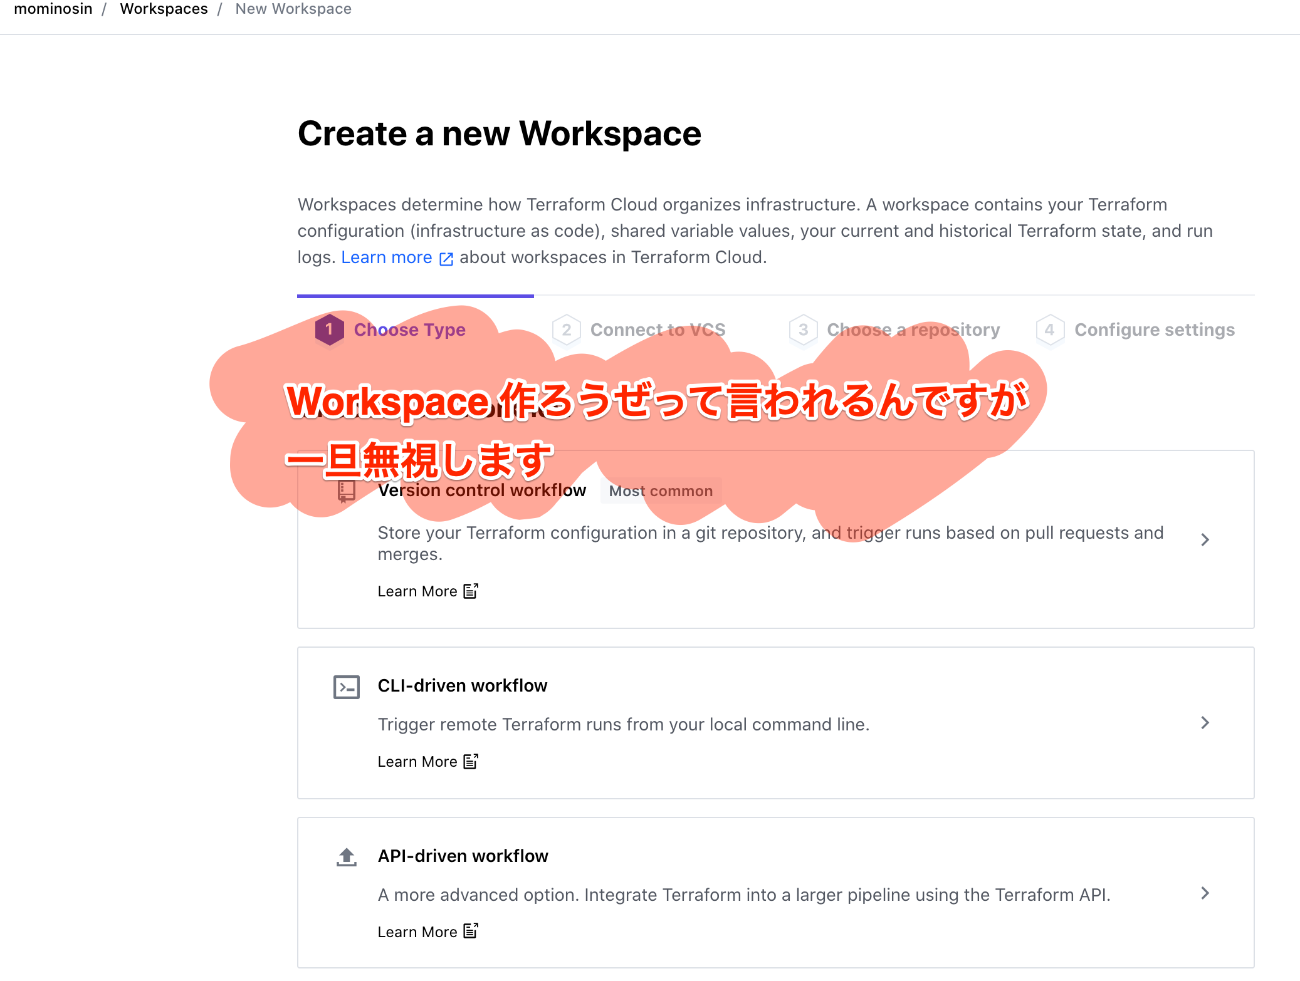Click upload icon of API-driven workflow
This screenshot has width=1300, height=981.
pyautogui.click(x=346, y=857)
